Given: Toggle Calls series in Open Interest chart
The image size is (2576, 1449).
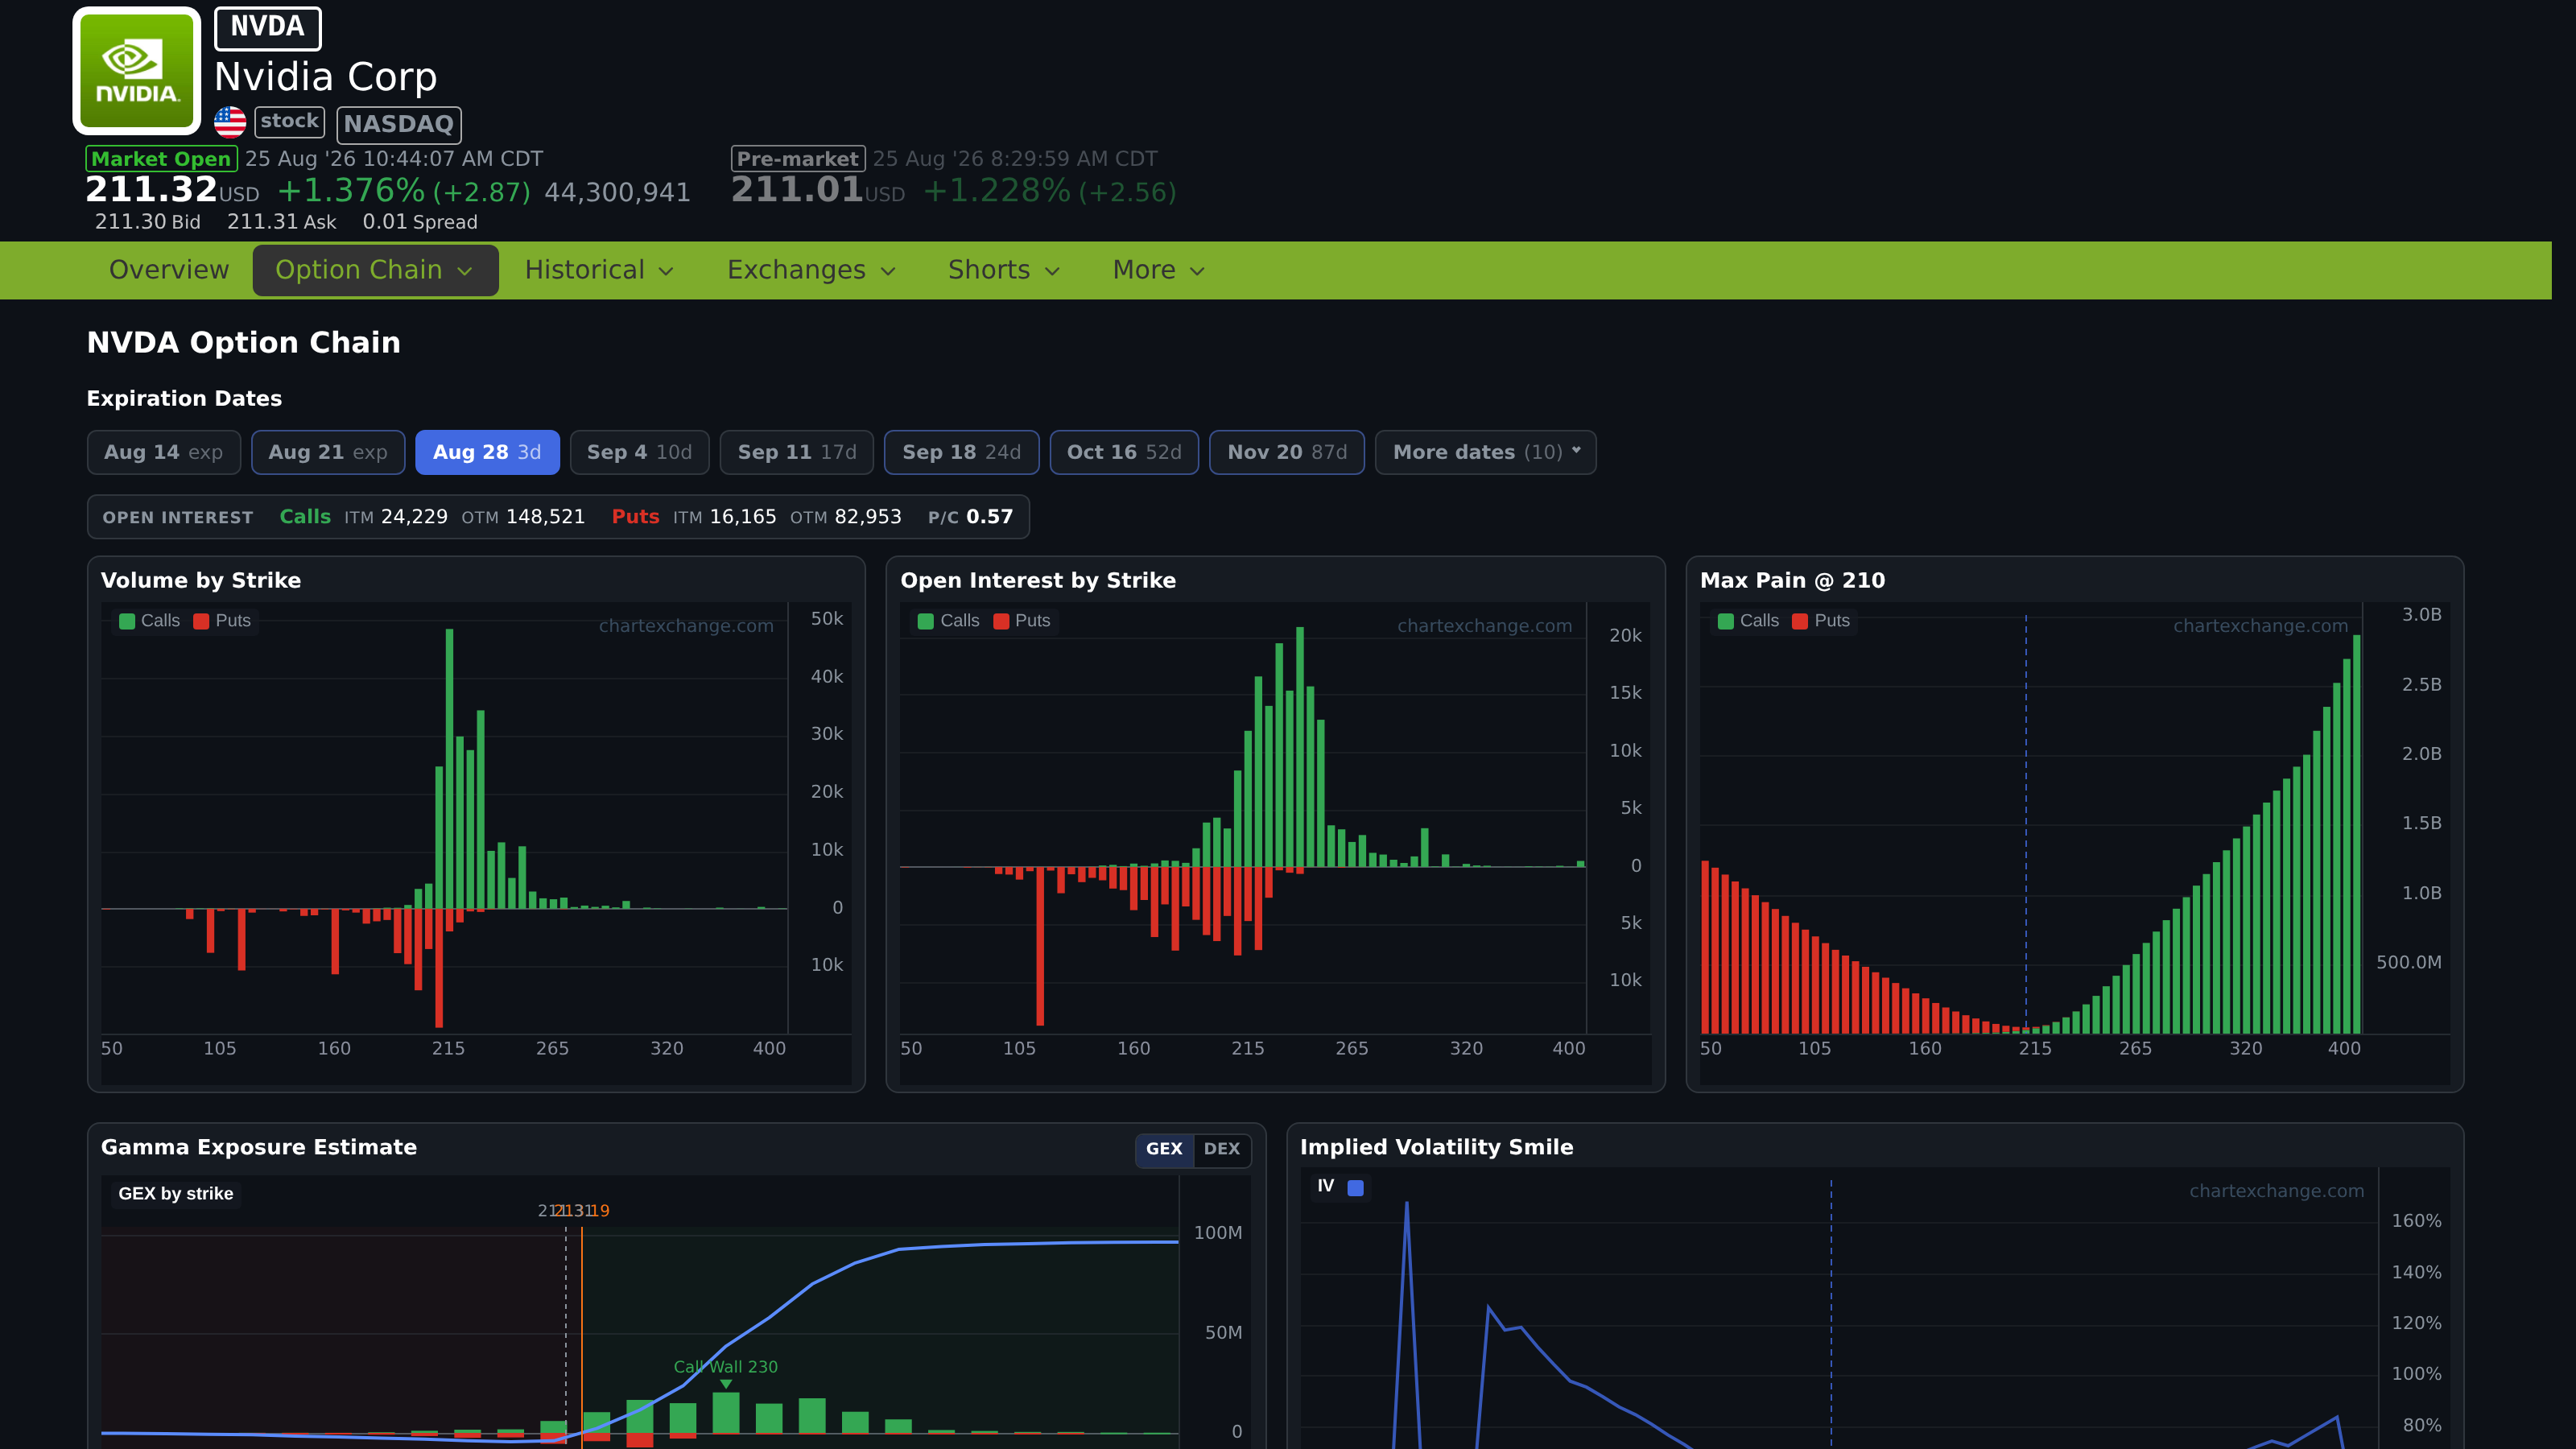Looking at the screenshot, I should click(949, 621).
